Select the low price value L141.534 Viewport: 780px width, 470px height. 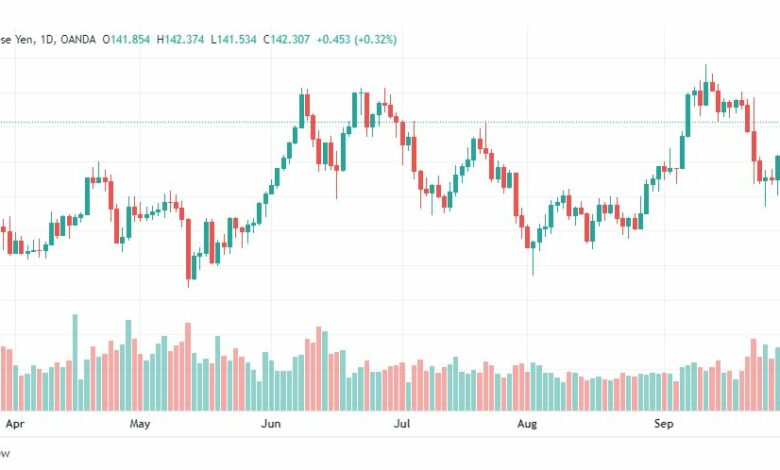coord(233,39)
